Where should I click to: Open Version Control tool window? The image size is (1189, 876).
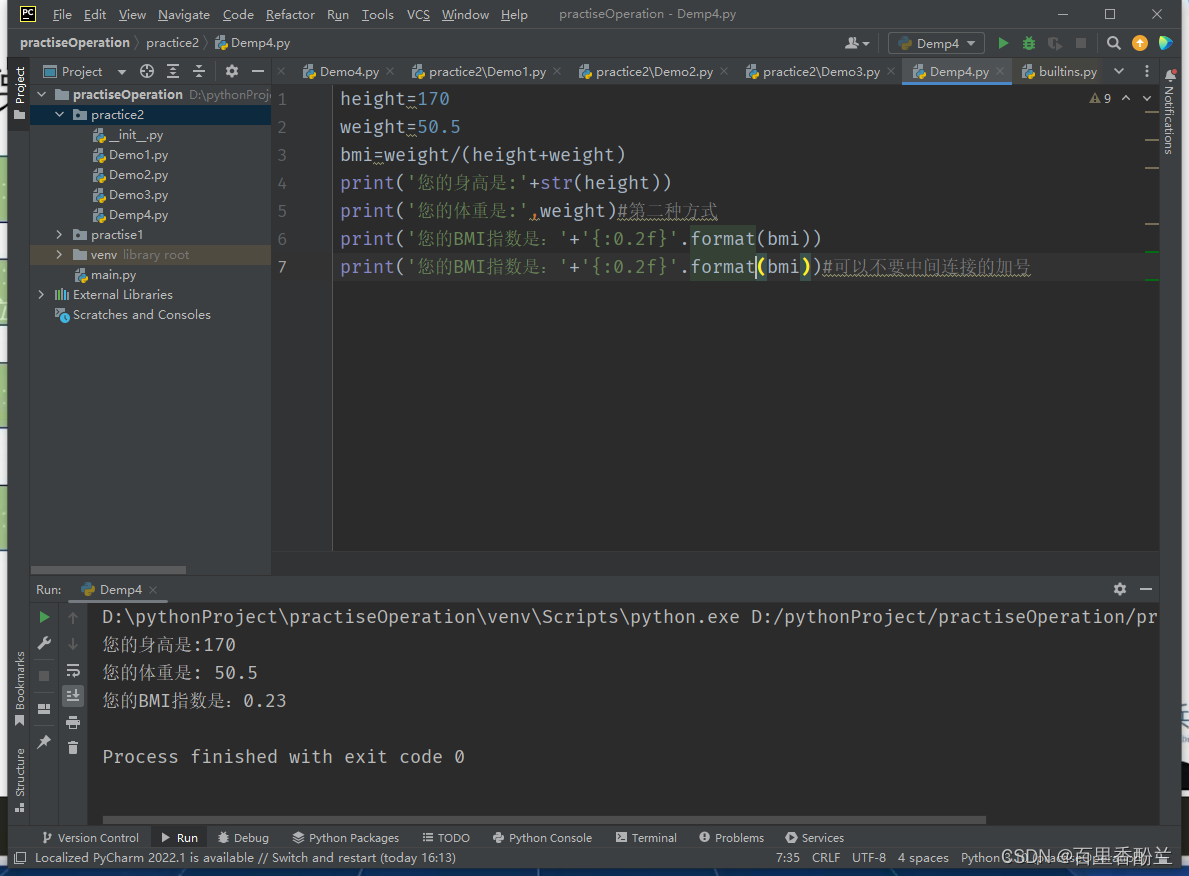tap(90, 838)
